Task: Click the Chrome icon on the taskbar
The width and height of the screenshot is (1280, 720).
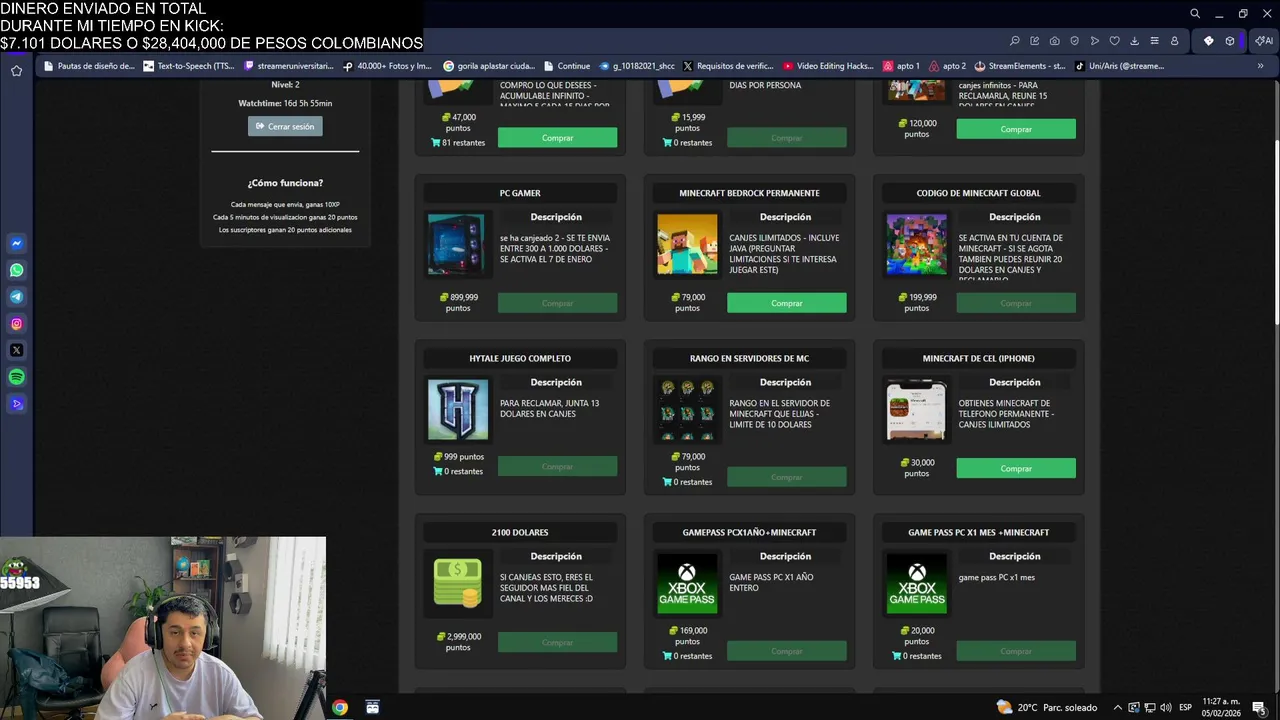Action: [x=340, y=707]
